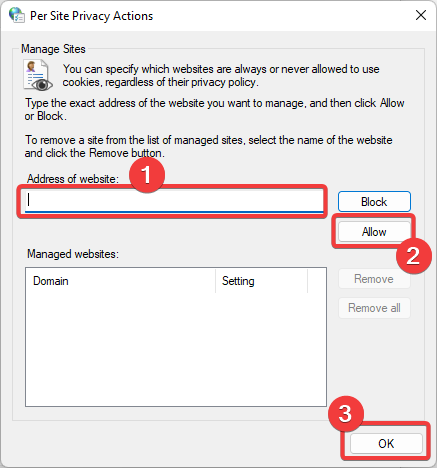Click the Manage Sites group label
The height and width of the screenshot is (468, 437).
[53, 49]
